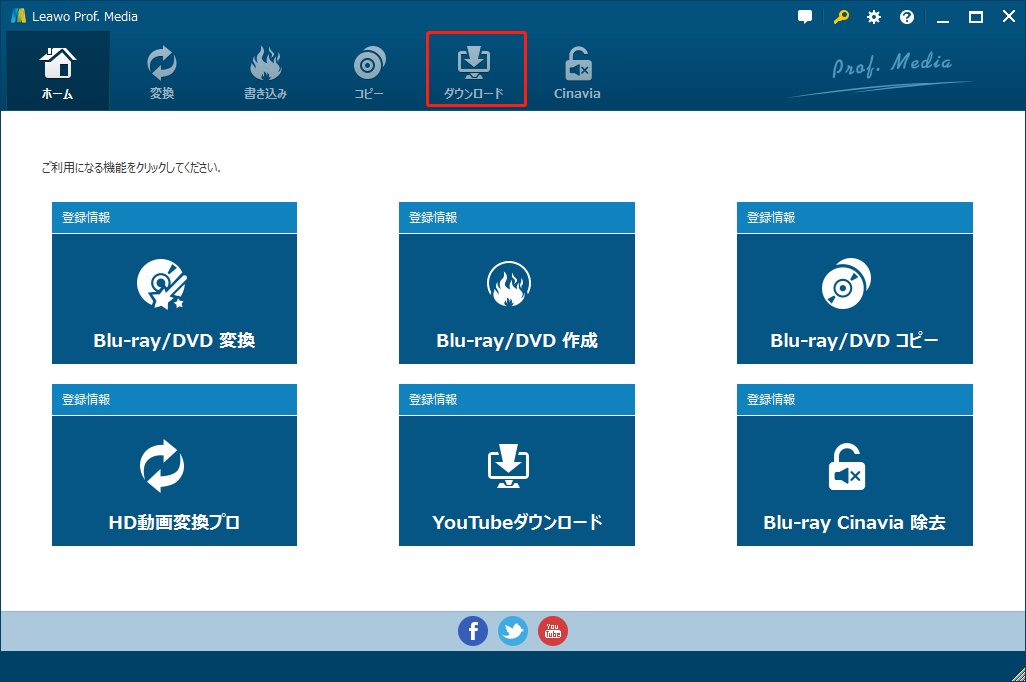
Task: Open the Facebook icon in footer
Action: pos(473,631)
